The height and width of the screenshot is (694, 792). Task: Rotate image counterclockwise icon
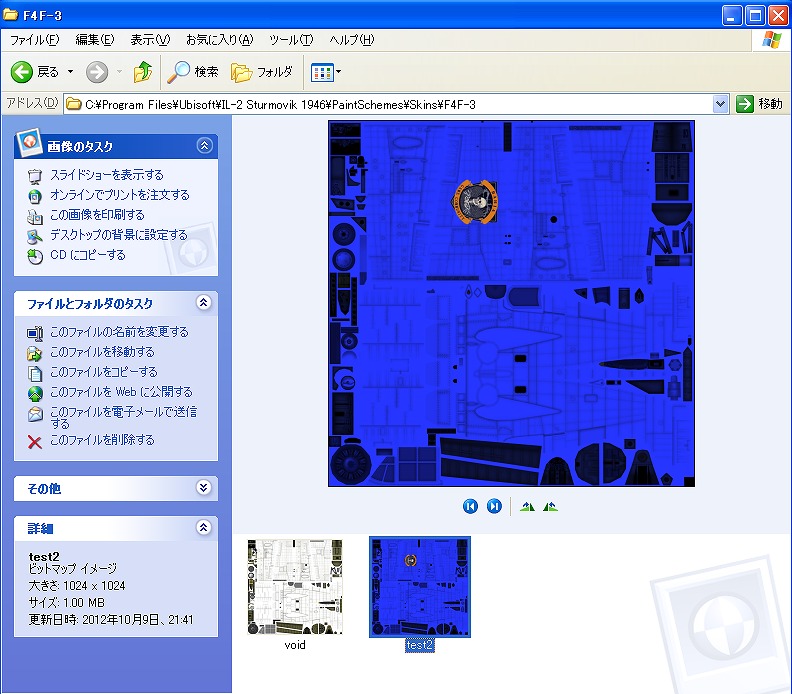(550, 506)
